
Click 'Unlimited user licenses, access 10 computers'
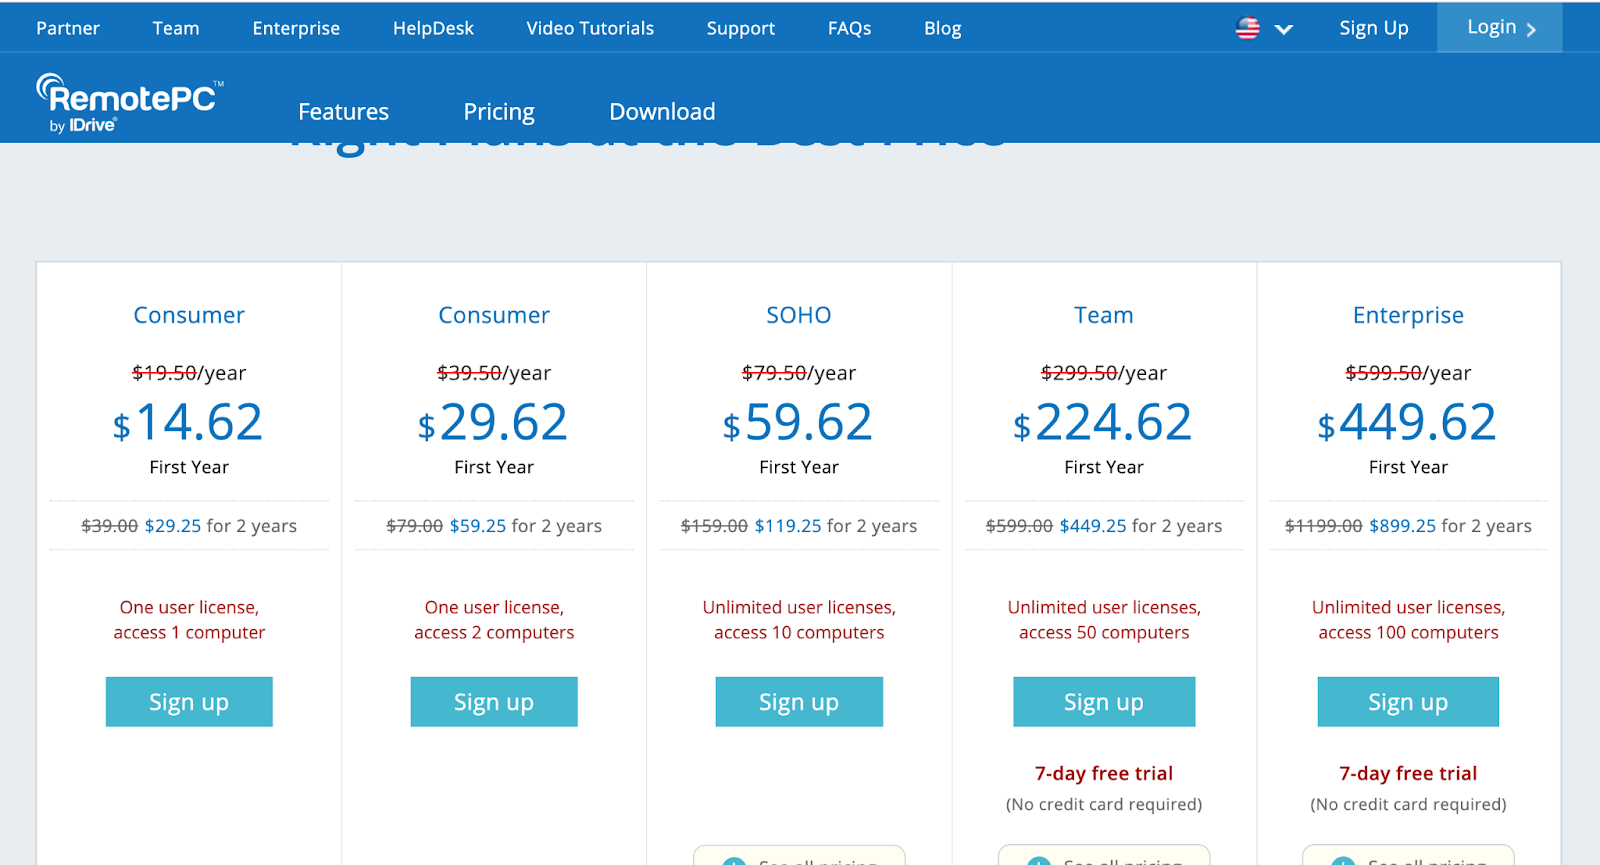pos(799,620)
